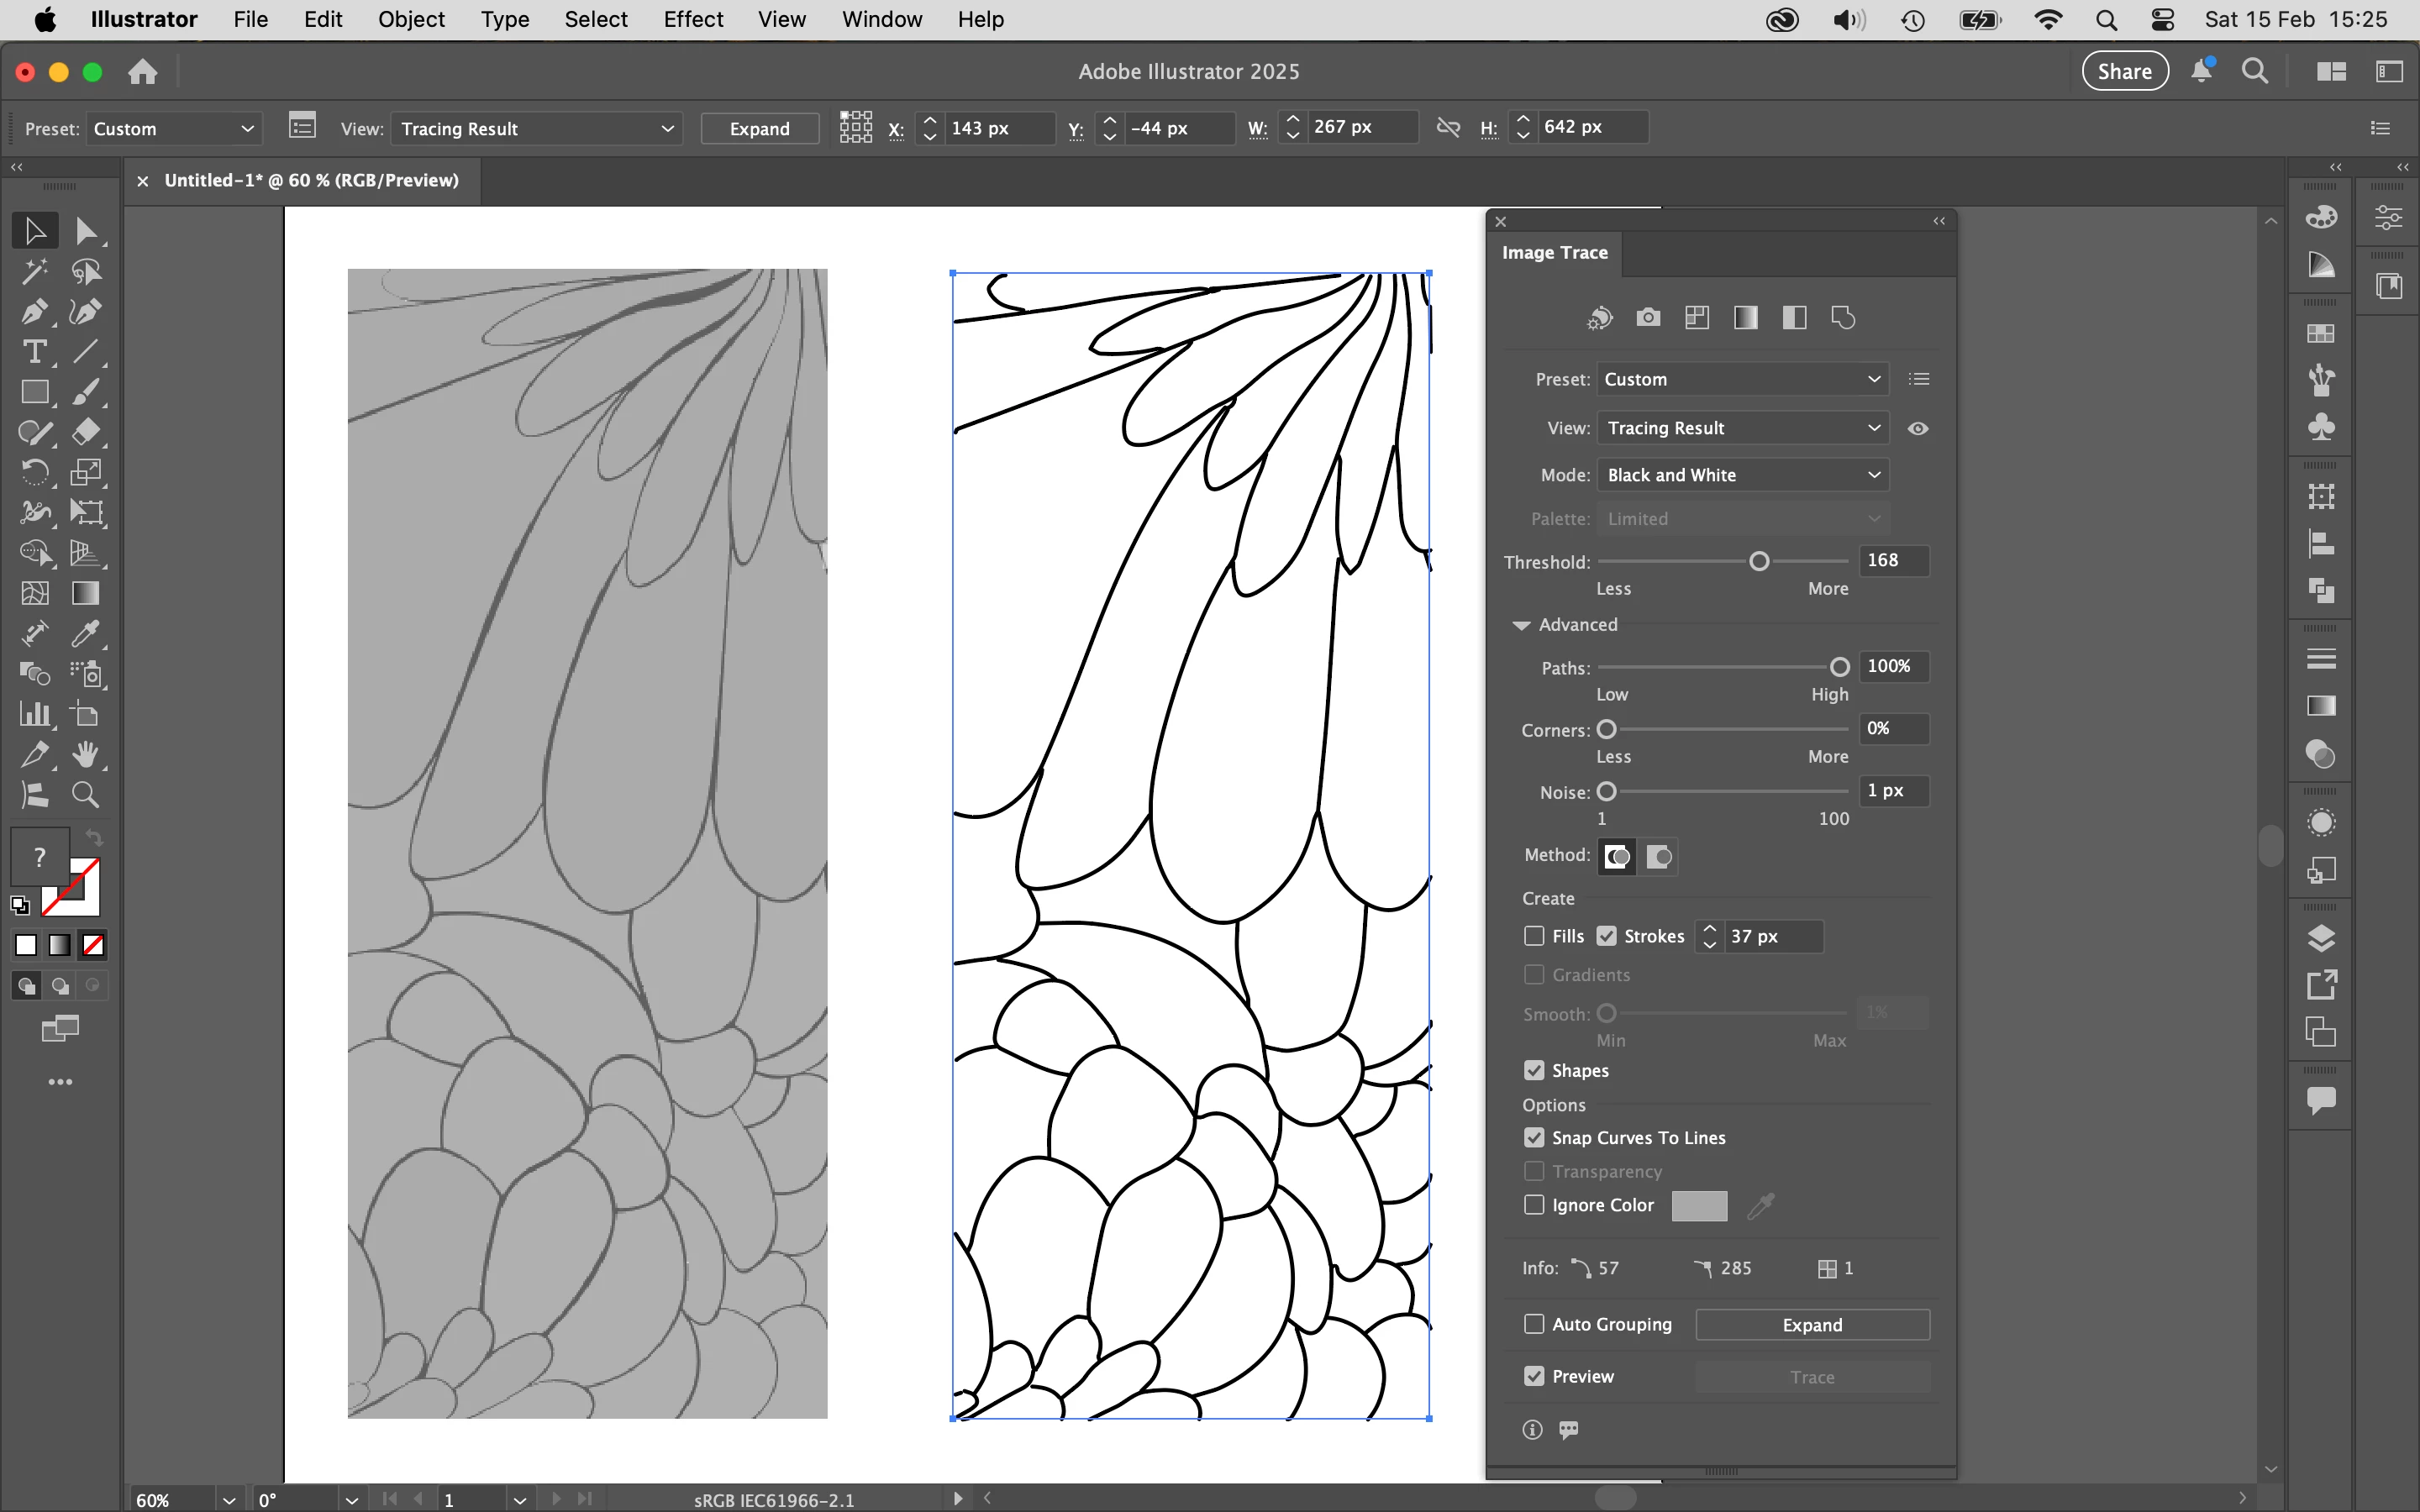
Task: Click Expand button in the Image Trace panel
Action: point(1811,1325)
